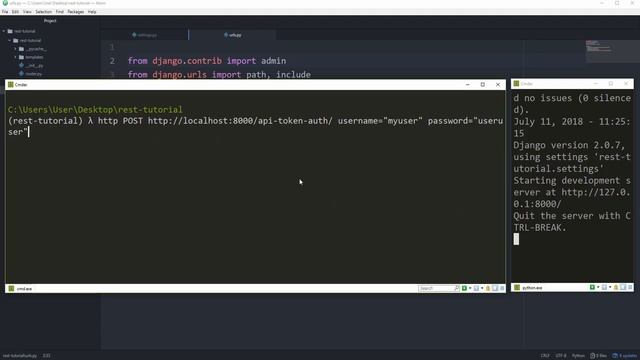Screen dimensions: 640x360
Task: Open the View menu in Atom
Action: 27,12
